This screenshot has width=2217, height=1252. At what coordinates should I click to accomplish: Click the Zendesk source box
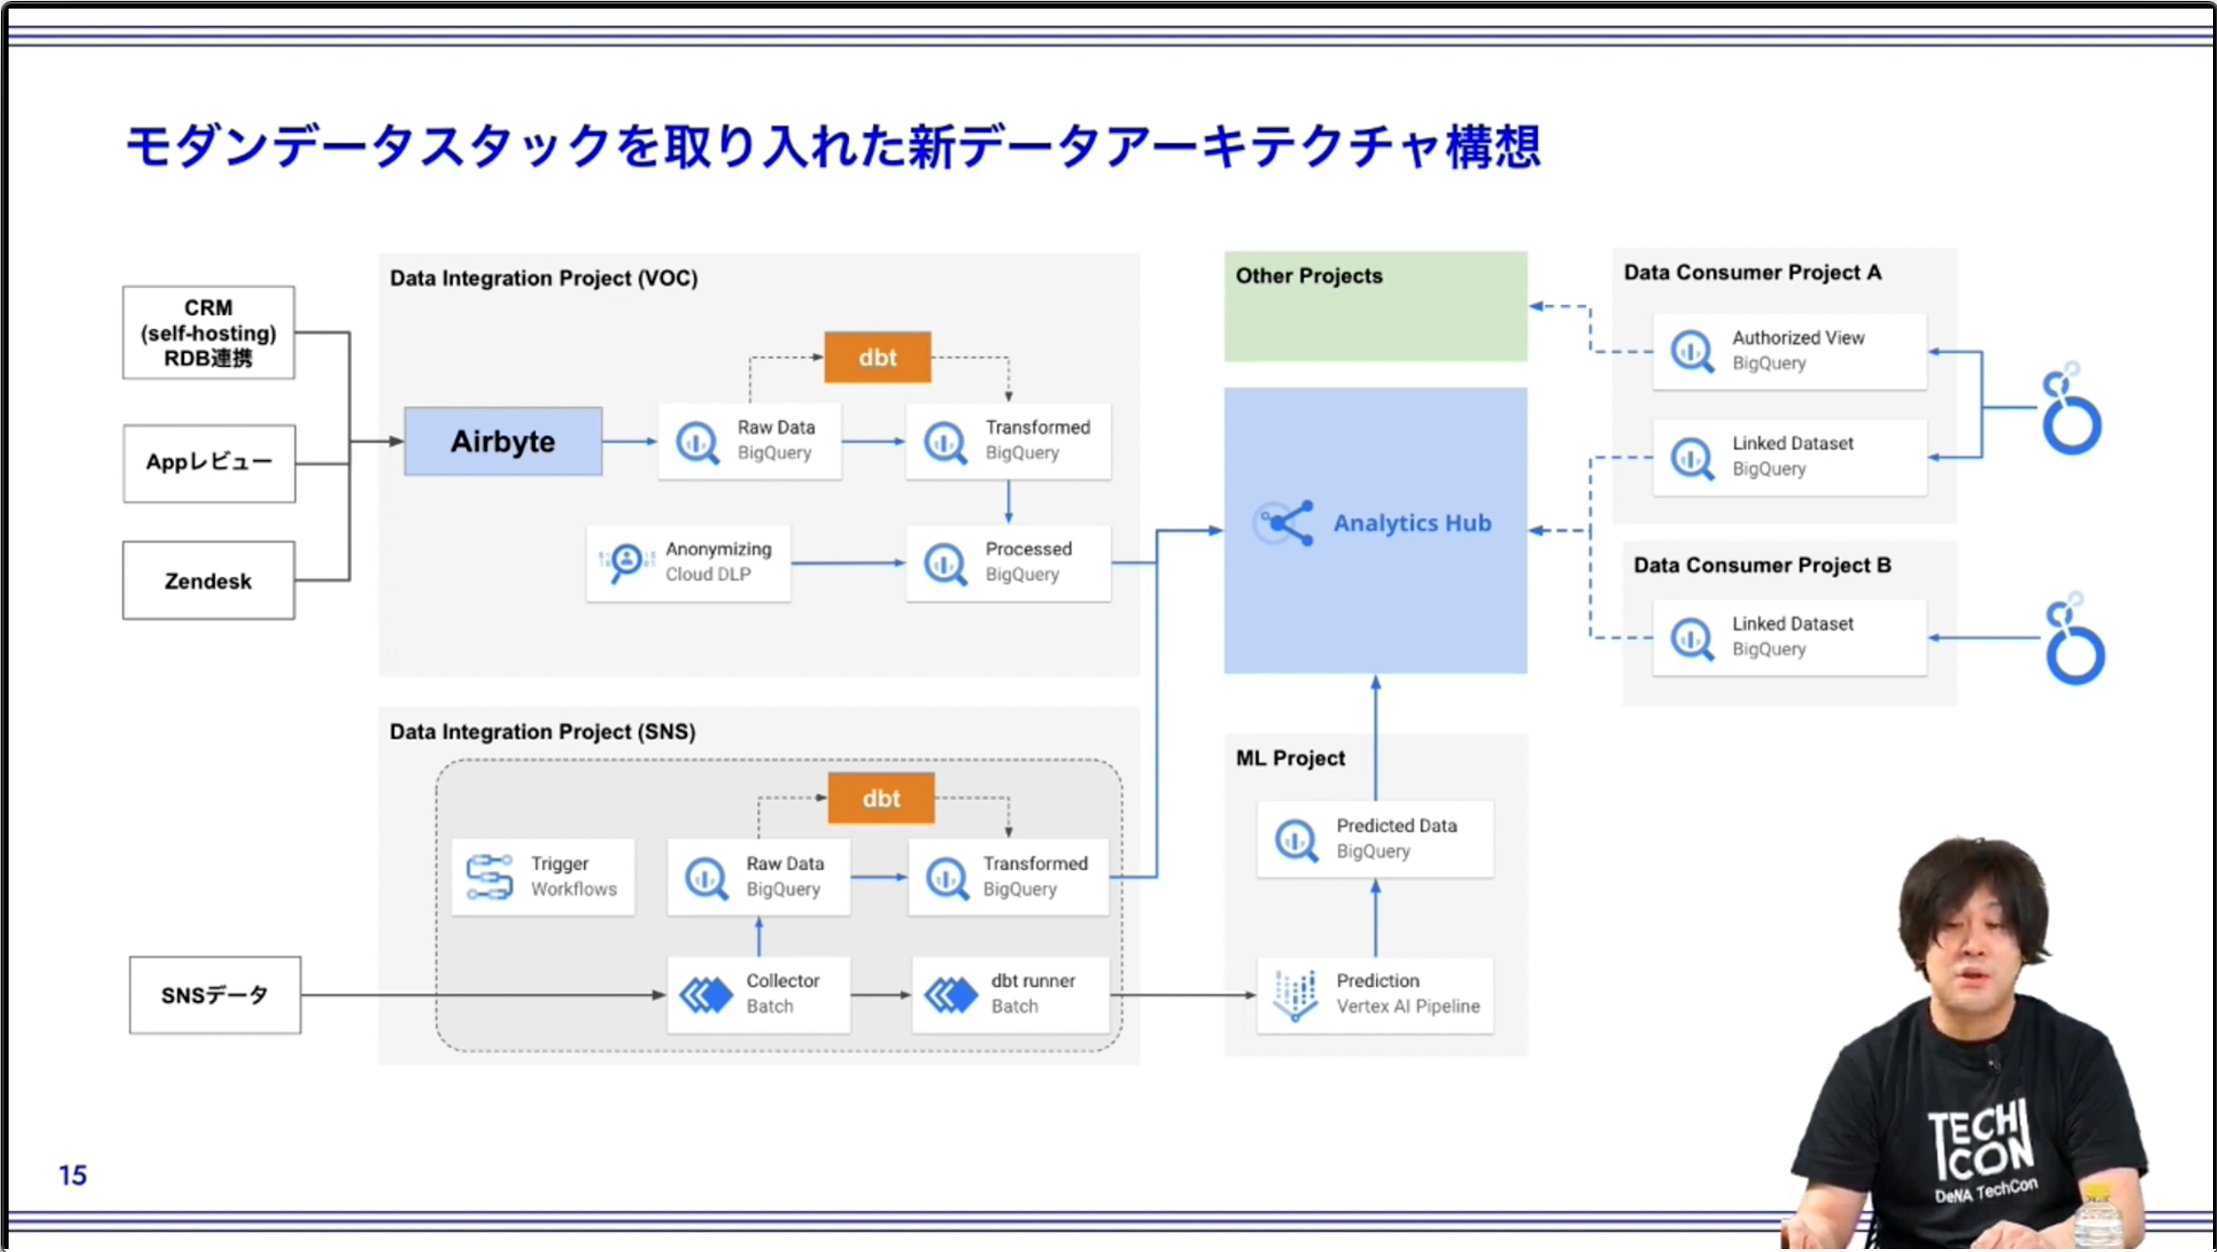tap(207, 580)
